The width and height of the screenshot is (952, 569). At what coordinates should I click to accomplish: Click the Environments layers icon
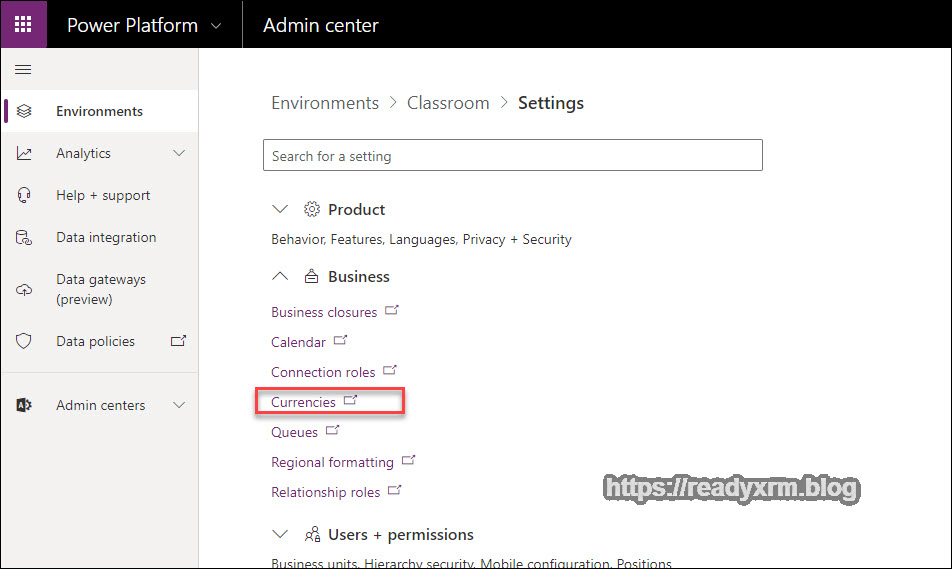pos(24,111)
